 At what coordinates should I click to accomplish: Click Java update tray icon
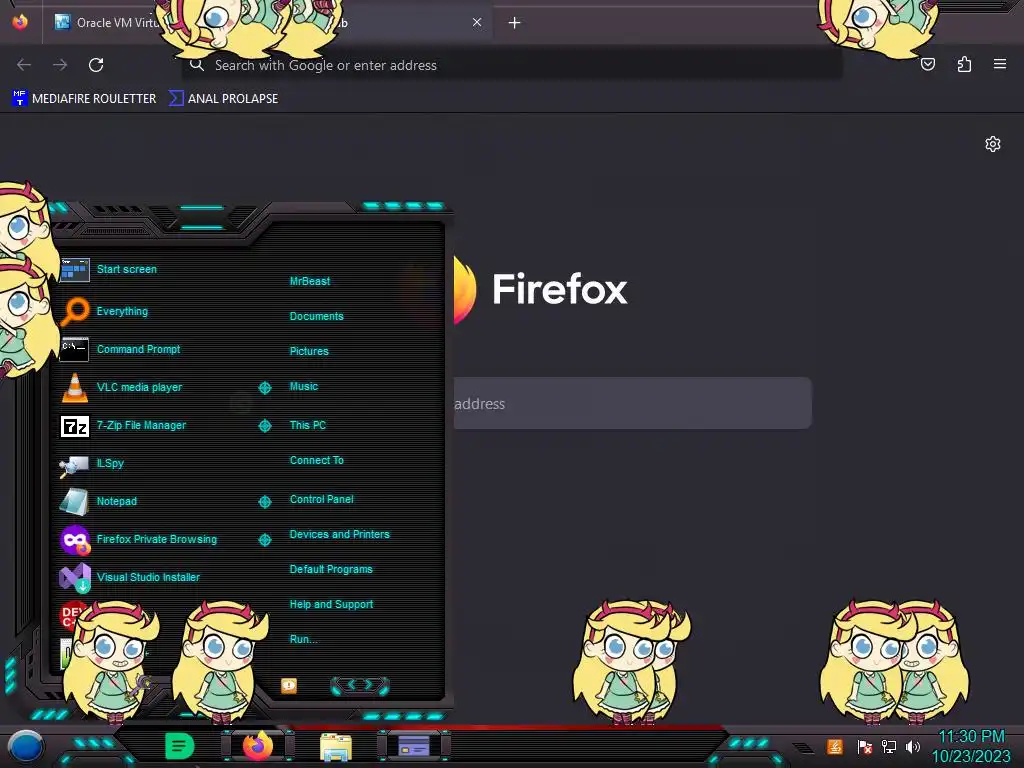tap(835, 746)
